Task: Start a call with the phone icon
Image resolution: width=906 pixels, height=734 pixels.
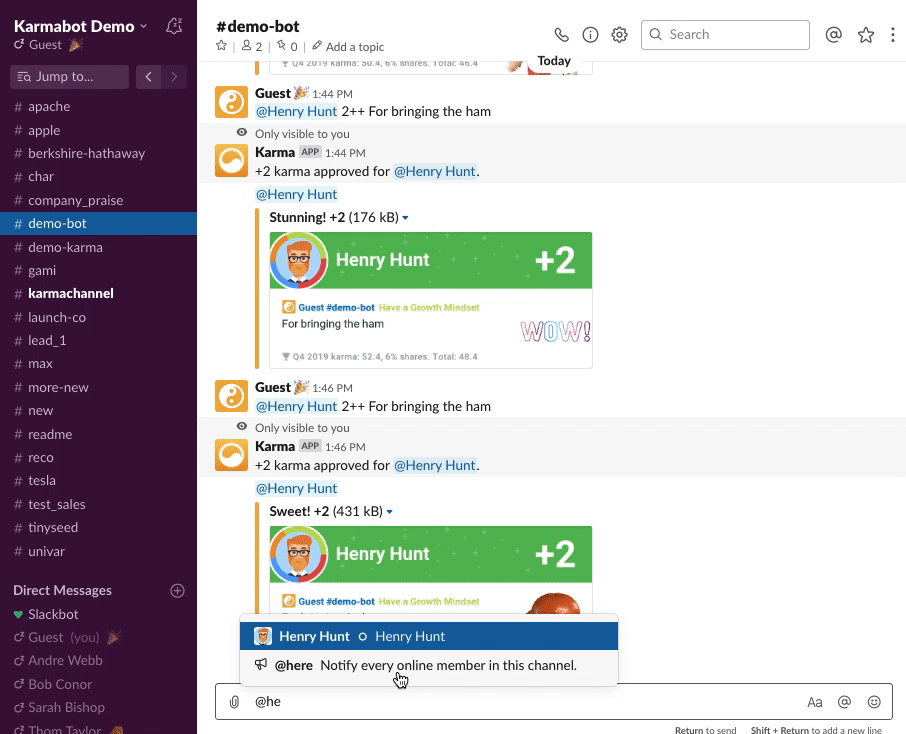Action: pyautogui.click(x=561, y=35)
